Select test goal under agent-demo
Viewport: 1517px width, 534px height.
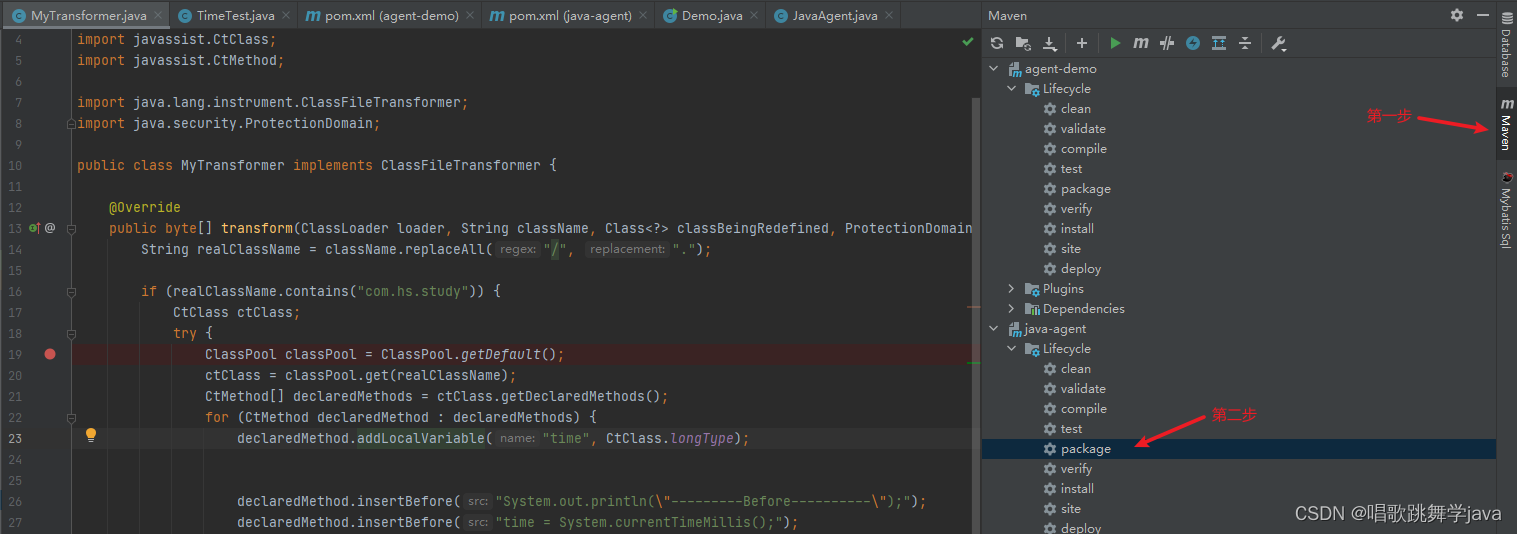click(x=1071, y=169)
